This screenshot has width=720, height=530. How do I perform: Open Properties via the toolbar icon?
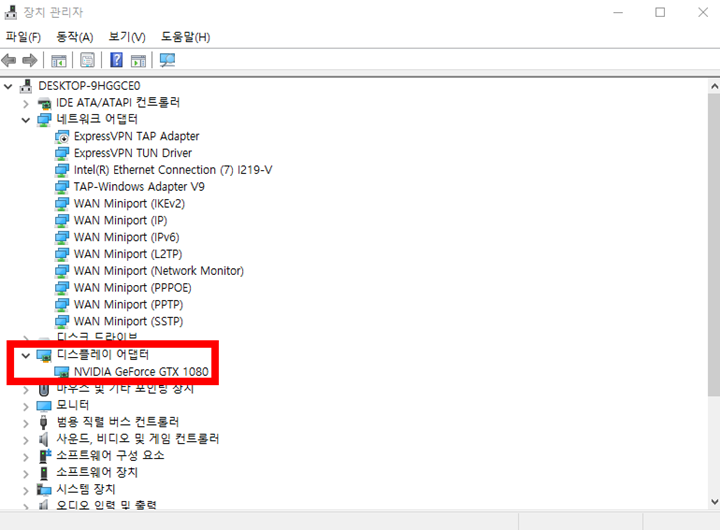tap(88, 61)
